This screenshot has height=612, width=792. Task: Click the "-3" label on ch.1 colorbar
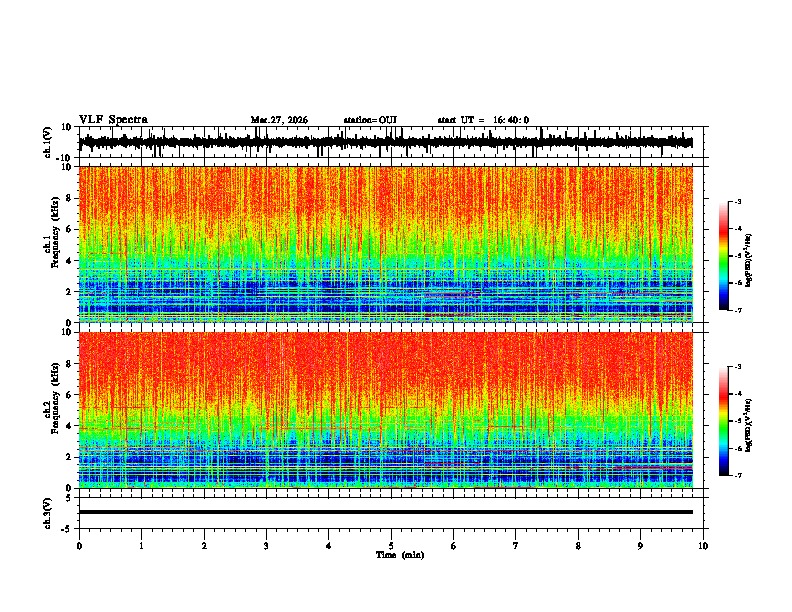pos(737,201)
